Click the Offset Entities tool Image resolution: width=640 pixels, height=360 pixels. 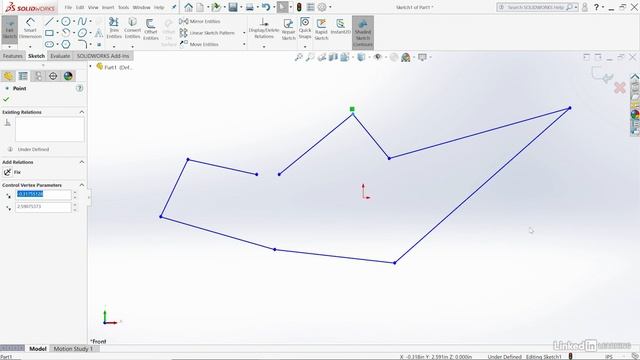(x=151, y=29)
